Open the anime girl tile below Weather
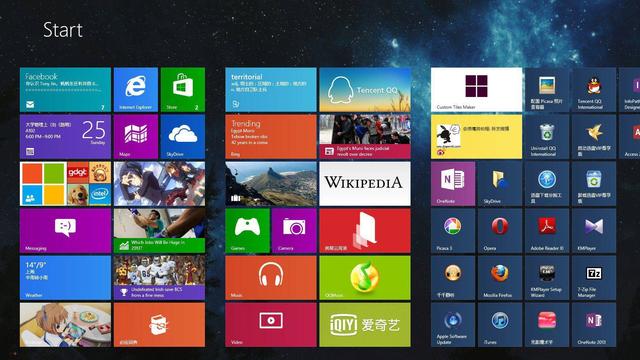This screenshot has width=640, height=360. pyautogui.click(x=65, y=324)
